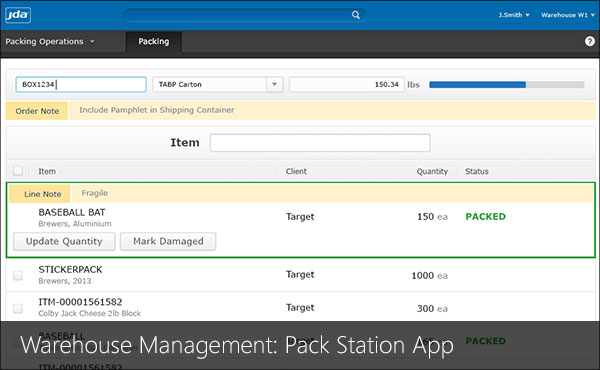The height and width of the screenshot is (370, 600).
Task: Click the Quantity column header
Action: [x=432, y=171]
